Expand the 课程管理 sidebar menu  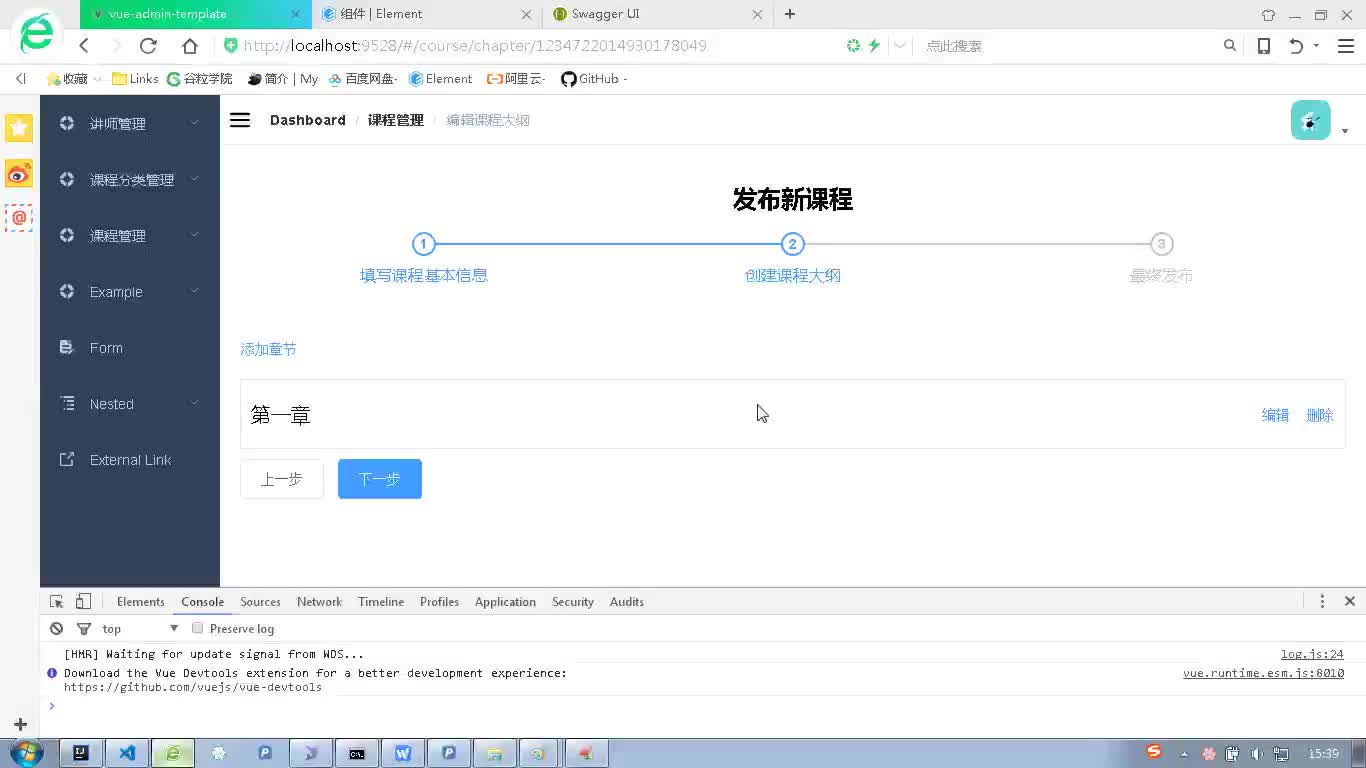tap(130, 235)
